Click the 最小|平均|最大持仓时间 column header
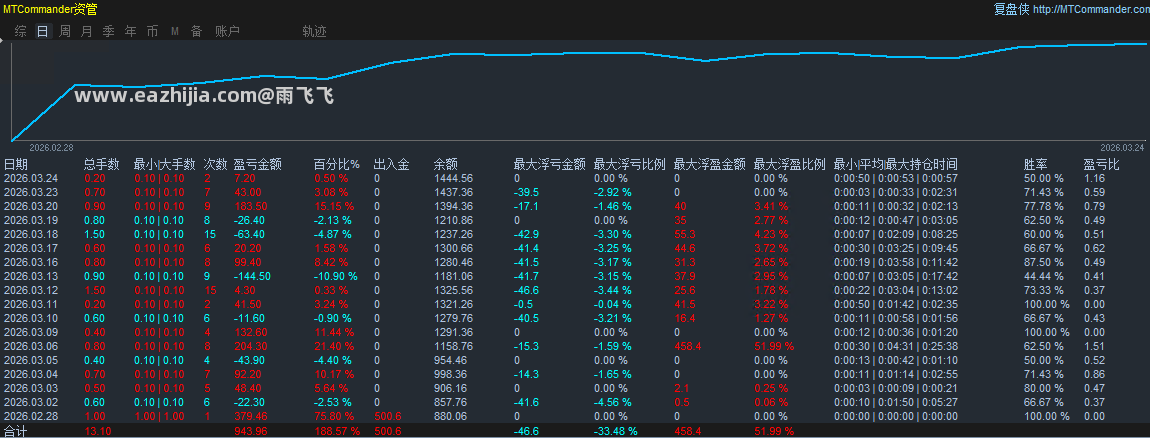Viewport: 1150px width, 438px height. coord(896,164)
